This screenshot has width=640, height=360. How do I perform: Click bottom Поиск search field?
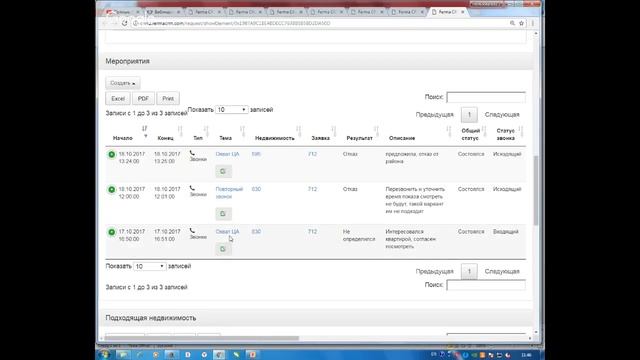pyautogui.click(x=486, y=285)
